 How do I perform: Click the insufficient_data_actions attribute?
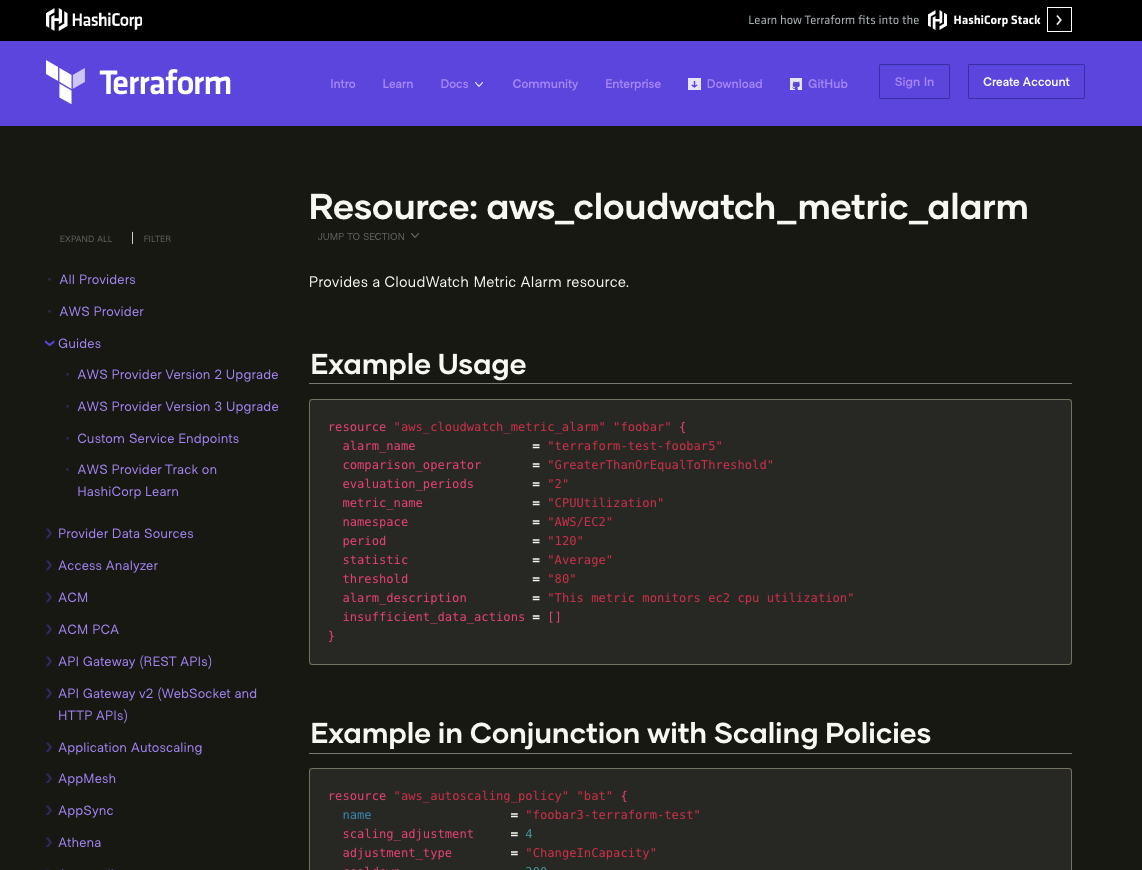(x=433, y=617)
